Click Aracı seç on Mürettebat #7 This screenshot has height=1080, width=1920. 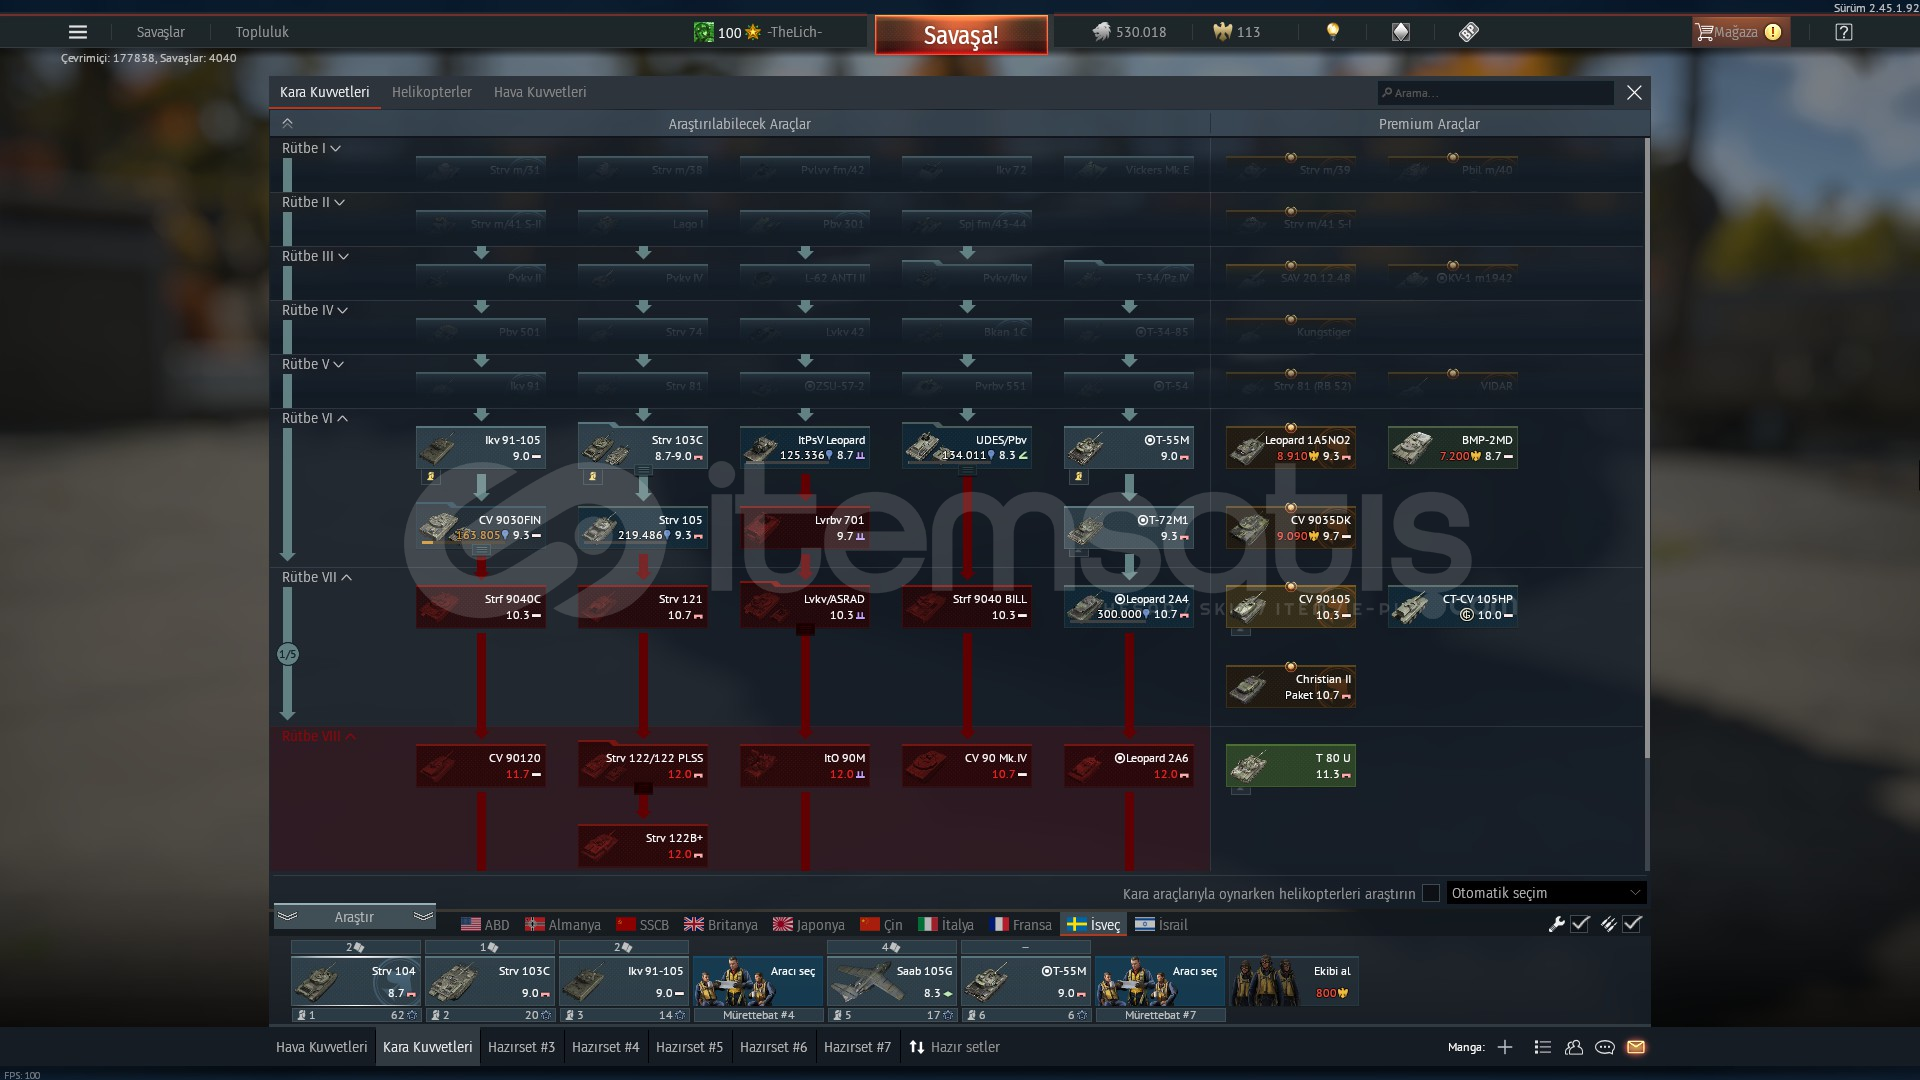(1160, 981)
